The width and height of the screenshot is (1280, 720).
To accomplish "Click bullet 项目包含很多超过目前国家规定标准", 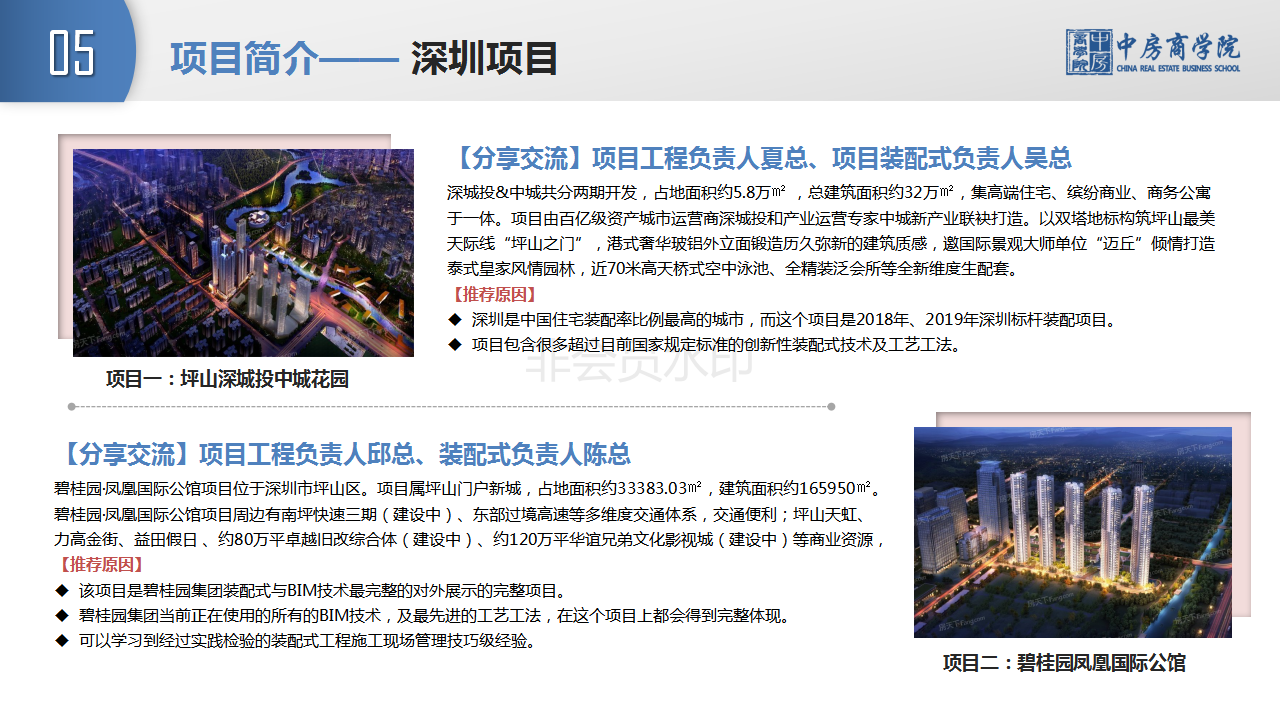I will [705, 345].
